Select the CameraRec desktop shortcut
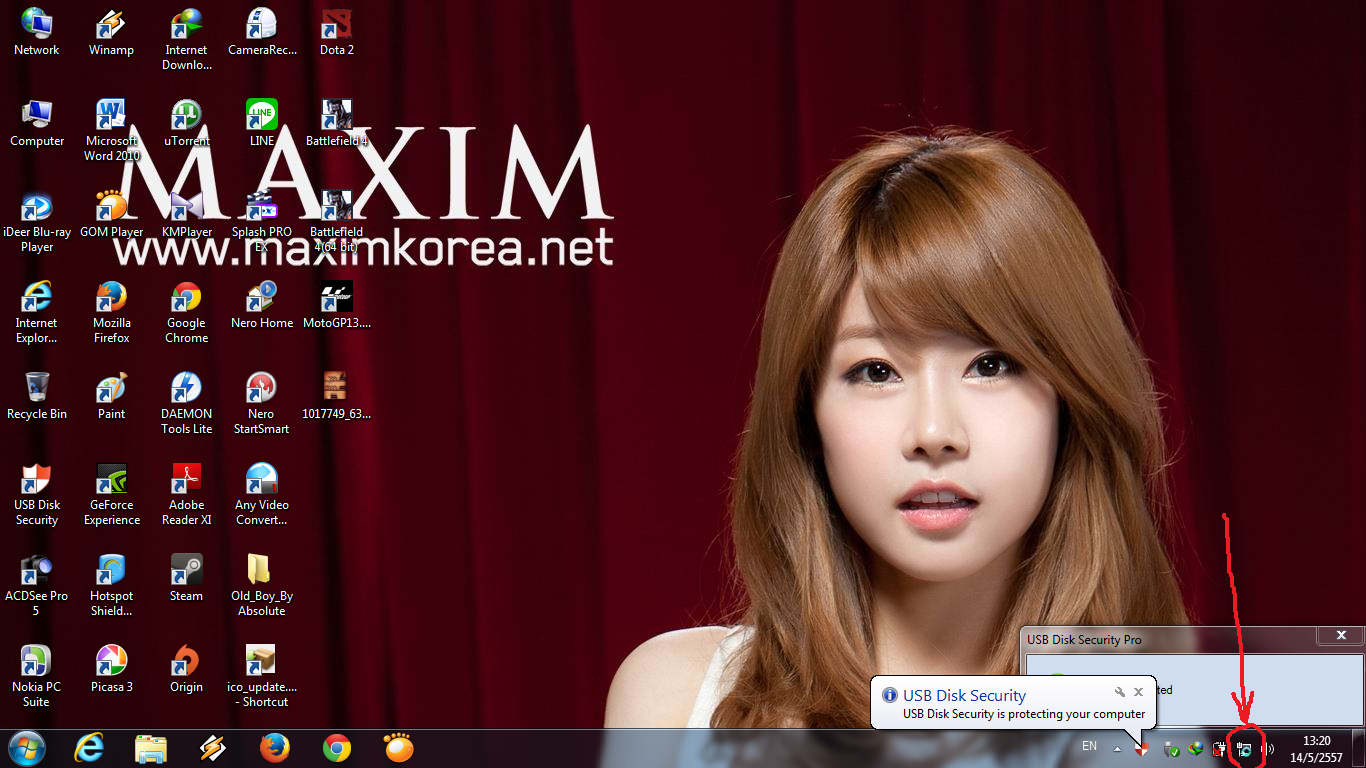1366x768 pixels. tap(261, 31)
